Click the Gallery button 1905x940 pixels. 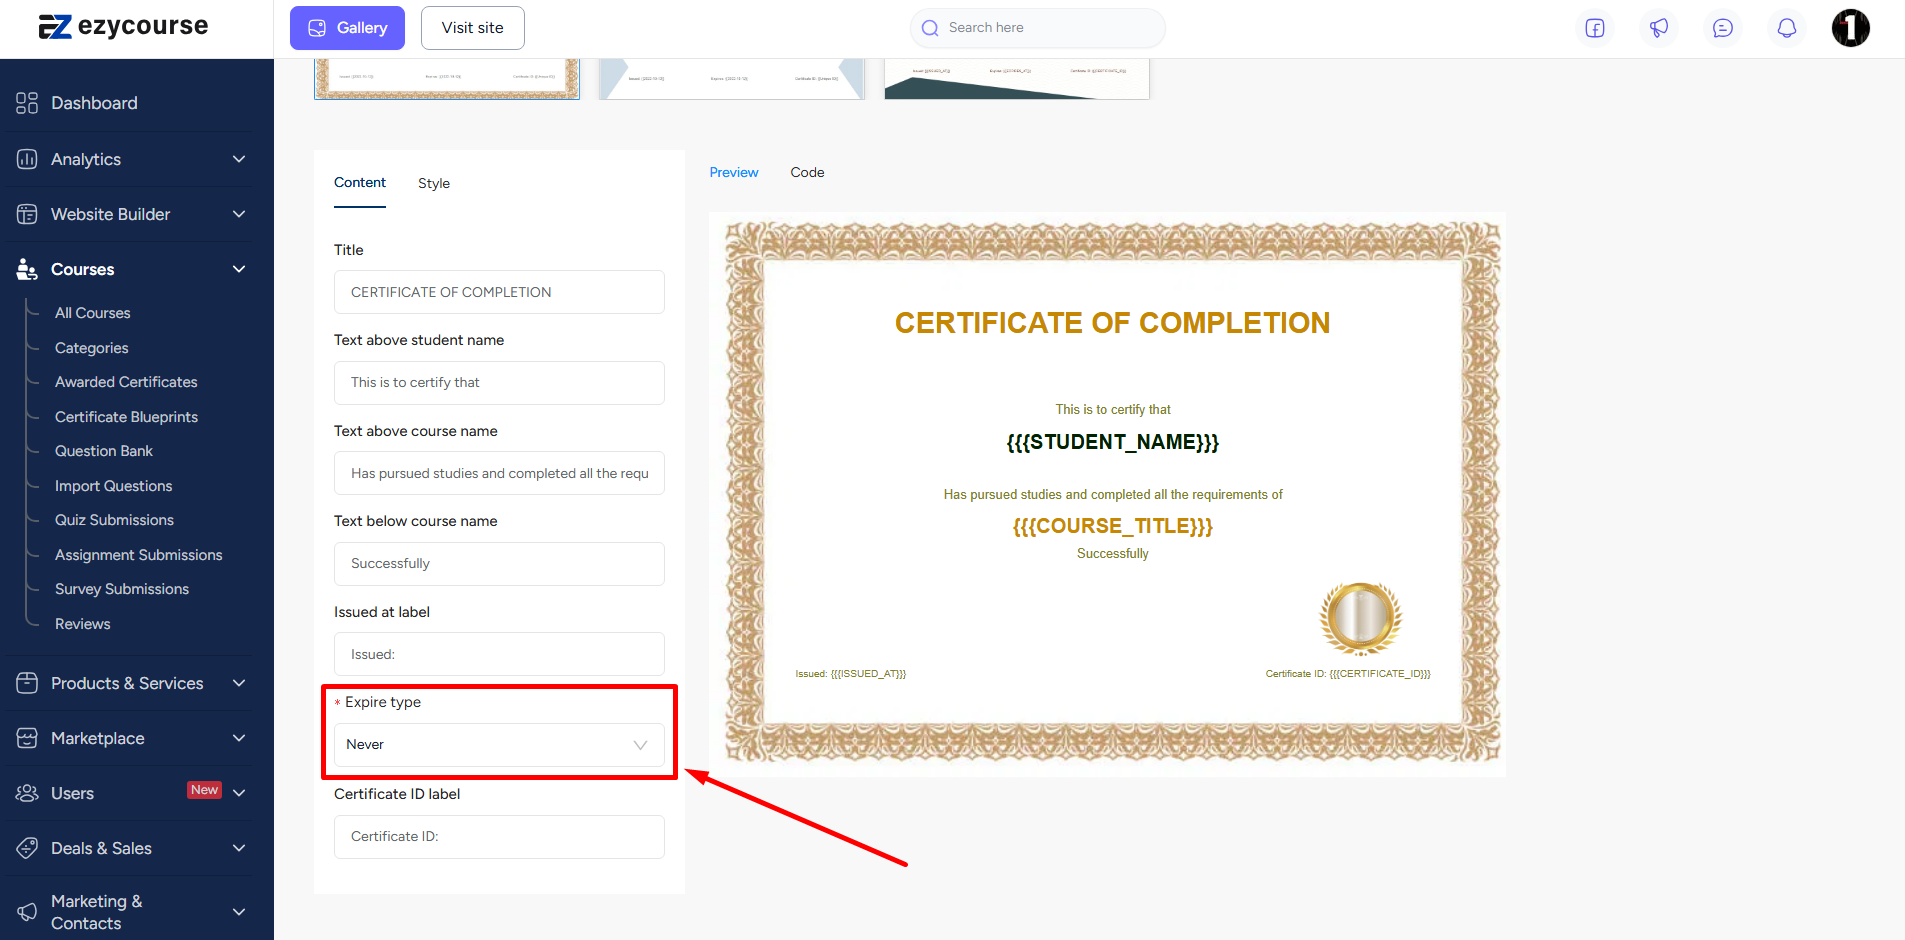(x=347, y=28)
